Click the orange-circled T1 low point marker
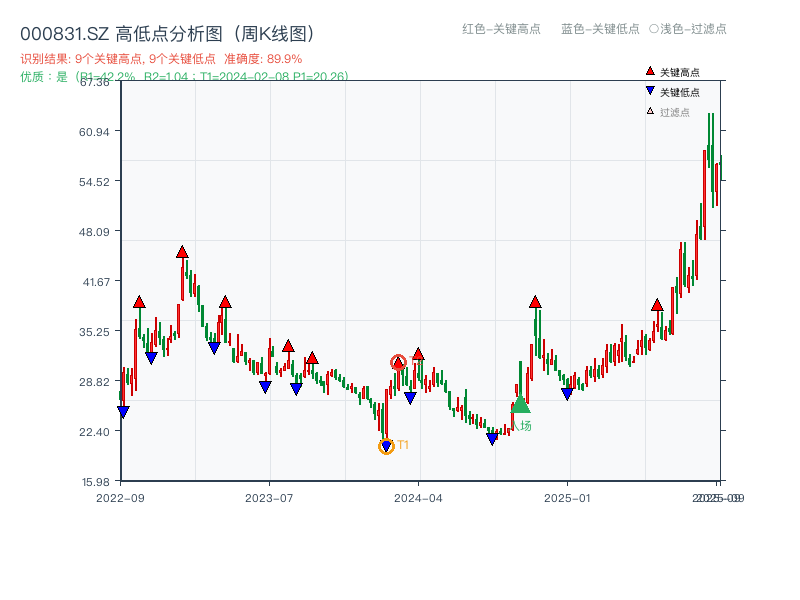The image size is (800, 600). [386, 444]
